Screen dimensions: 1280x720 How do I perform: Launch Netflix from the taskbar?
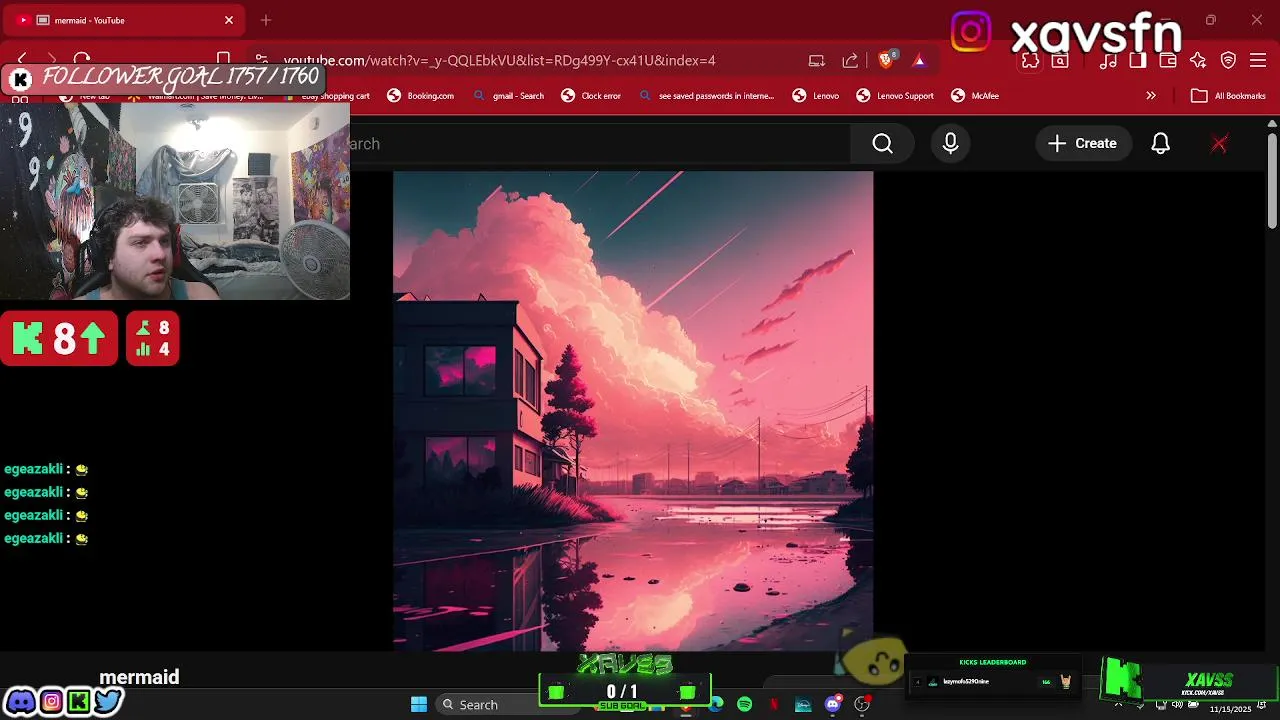pyautogui.click(x=773, y=704)
